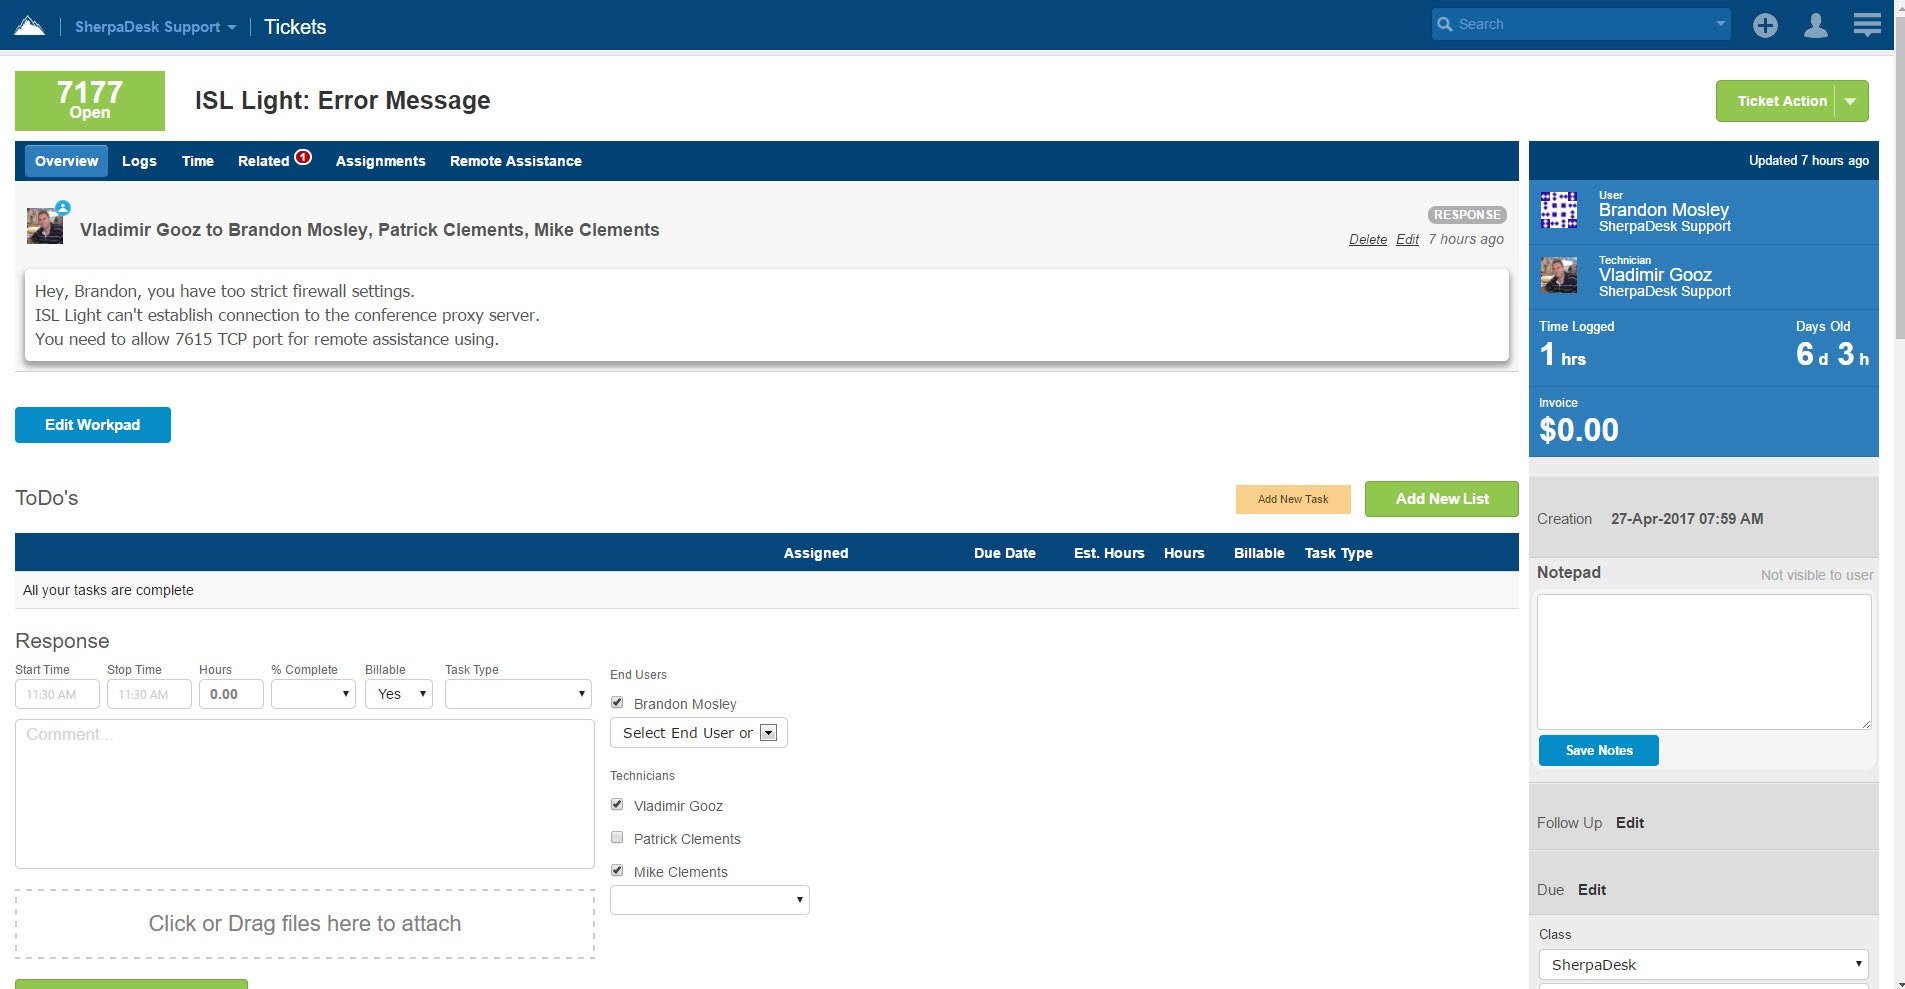Viewport: 1905px width, 989px height.
Task: Click the RESPONSE label badge
Action: (x=1467, y=215)
